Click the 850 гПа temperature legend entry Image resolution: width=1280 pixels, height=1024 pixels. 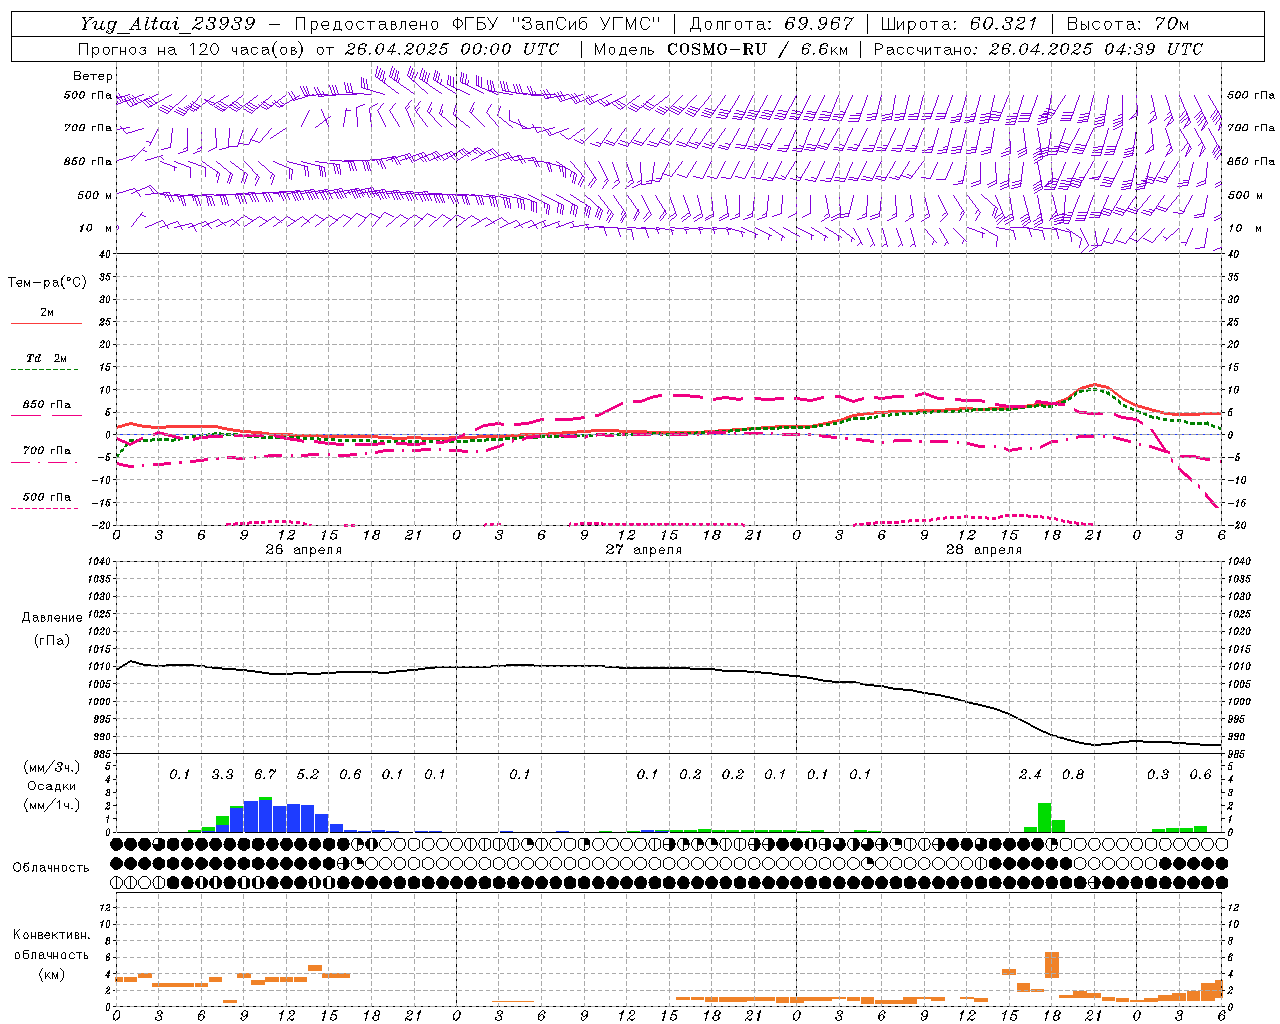[x=47, y=404]
